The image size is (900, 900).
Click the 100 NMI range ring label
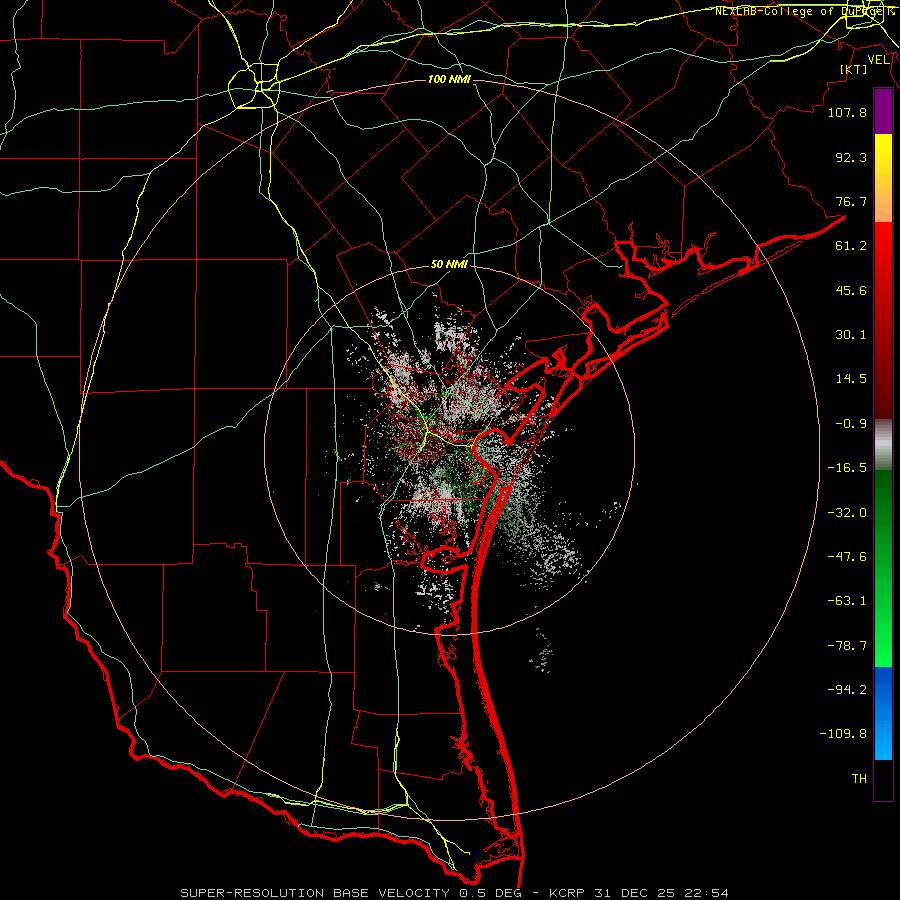coord(449,79)
